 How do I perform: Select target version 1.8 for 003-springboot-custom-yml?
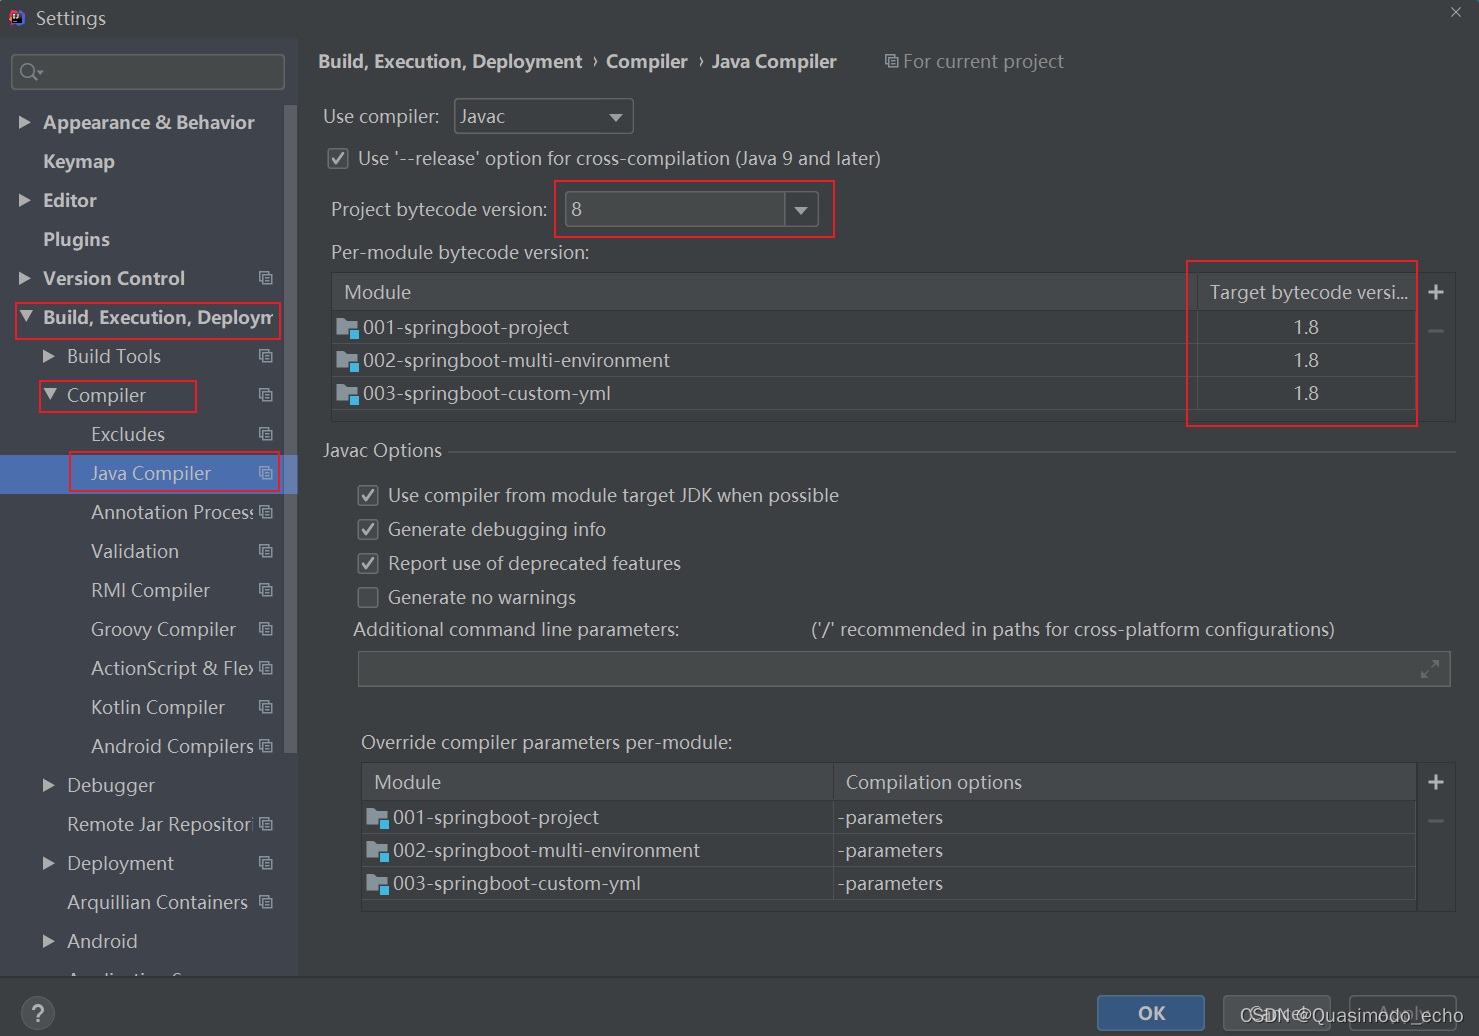(x=1306, y=393)
